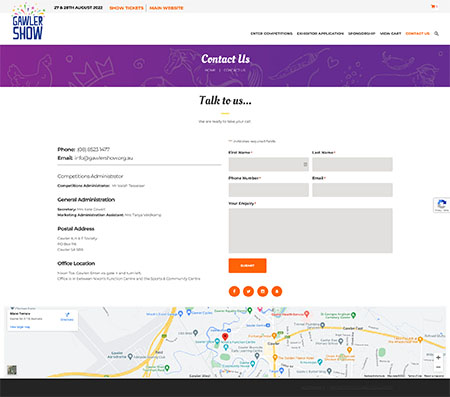The height and width of the screenshot is (397, 450).
Task: Focus the First Name field
Action: [x=269, y=164]
